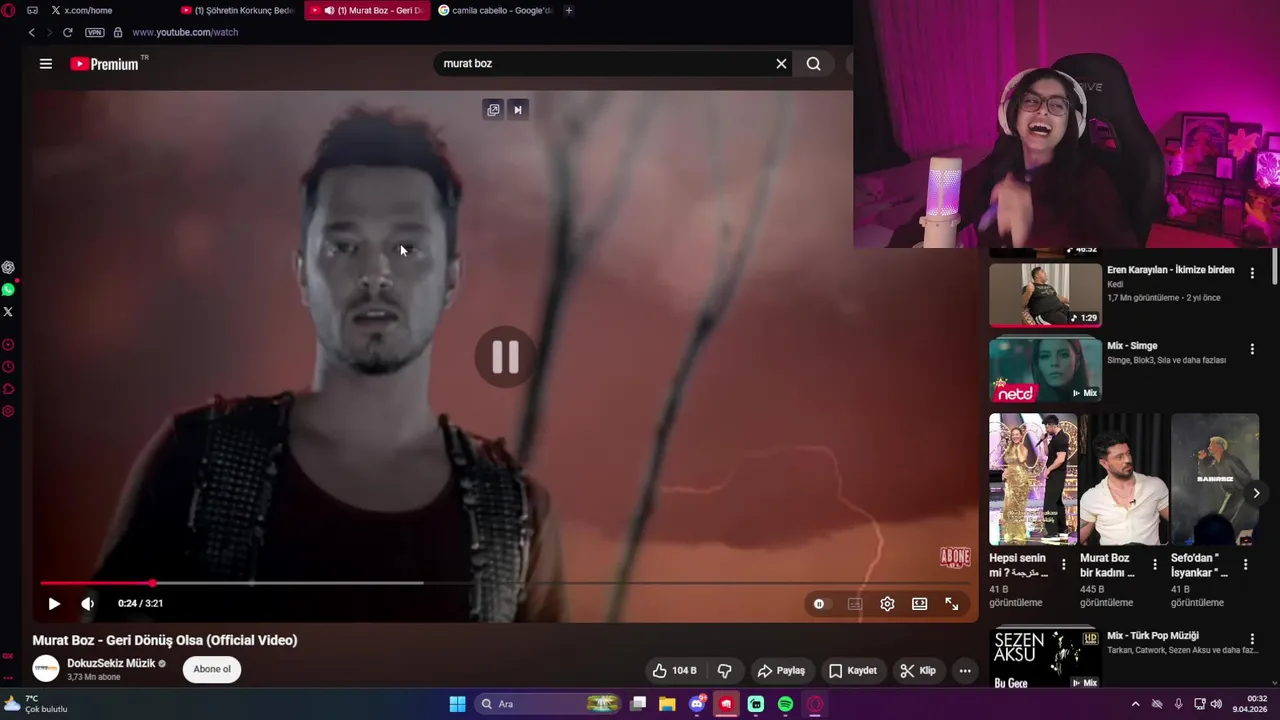Open 'Murat Boz bir kadını' short thumbnail

1124,480
